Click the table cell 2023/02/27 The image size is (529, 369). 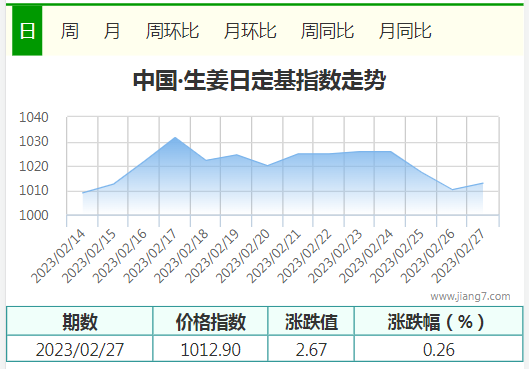pos(80,349)
